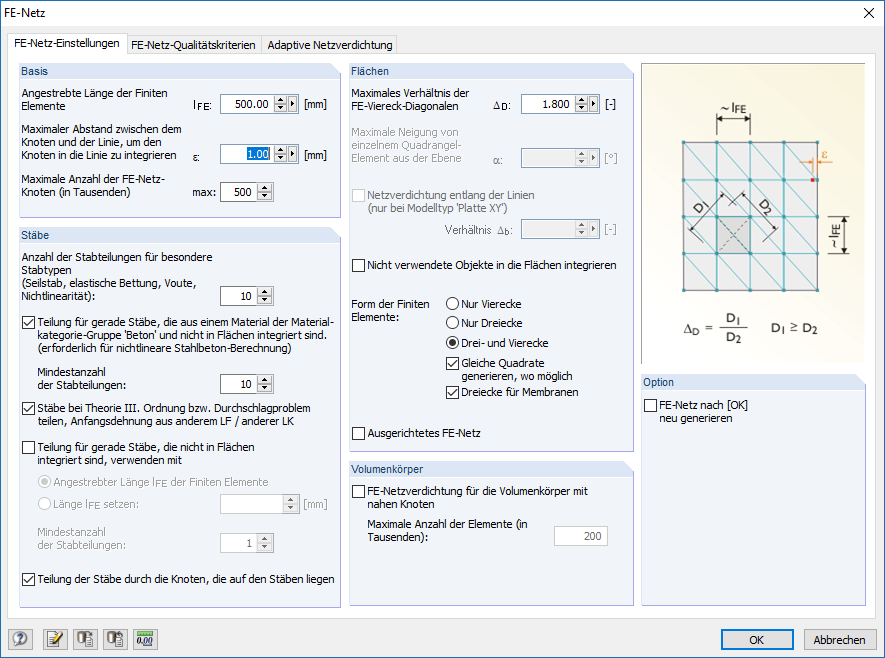The height and width of the screenshot is (658, 885).
Task: Export dialog parameters with the clipboard-copy icon
Action: coord(85,639)
